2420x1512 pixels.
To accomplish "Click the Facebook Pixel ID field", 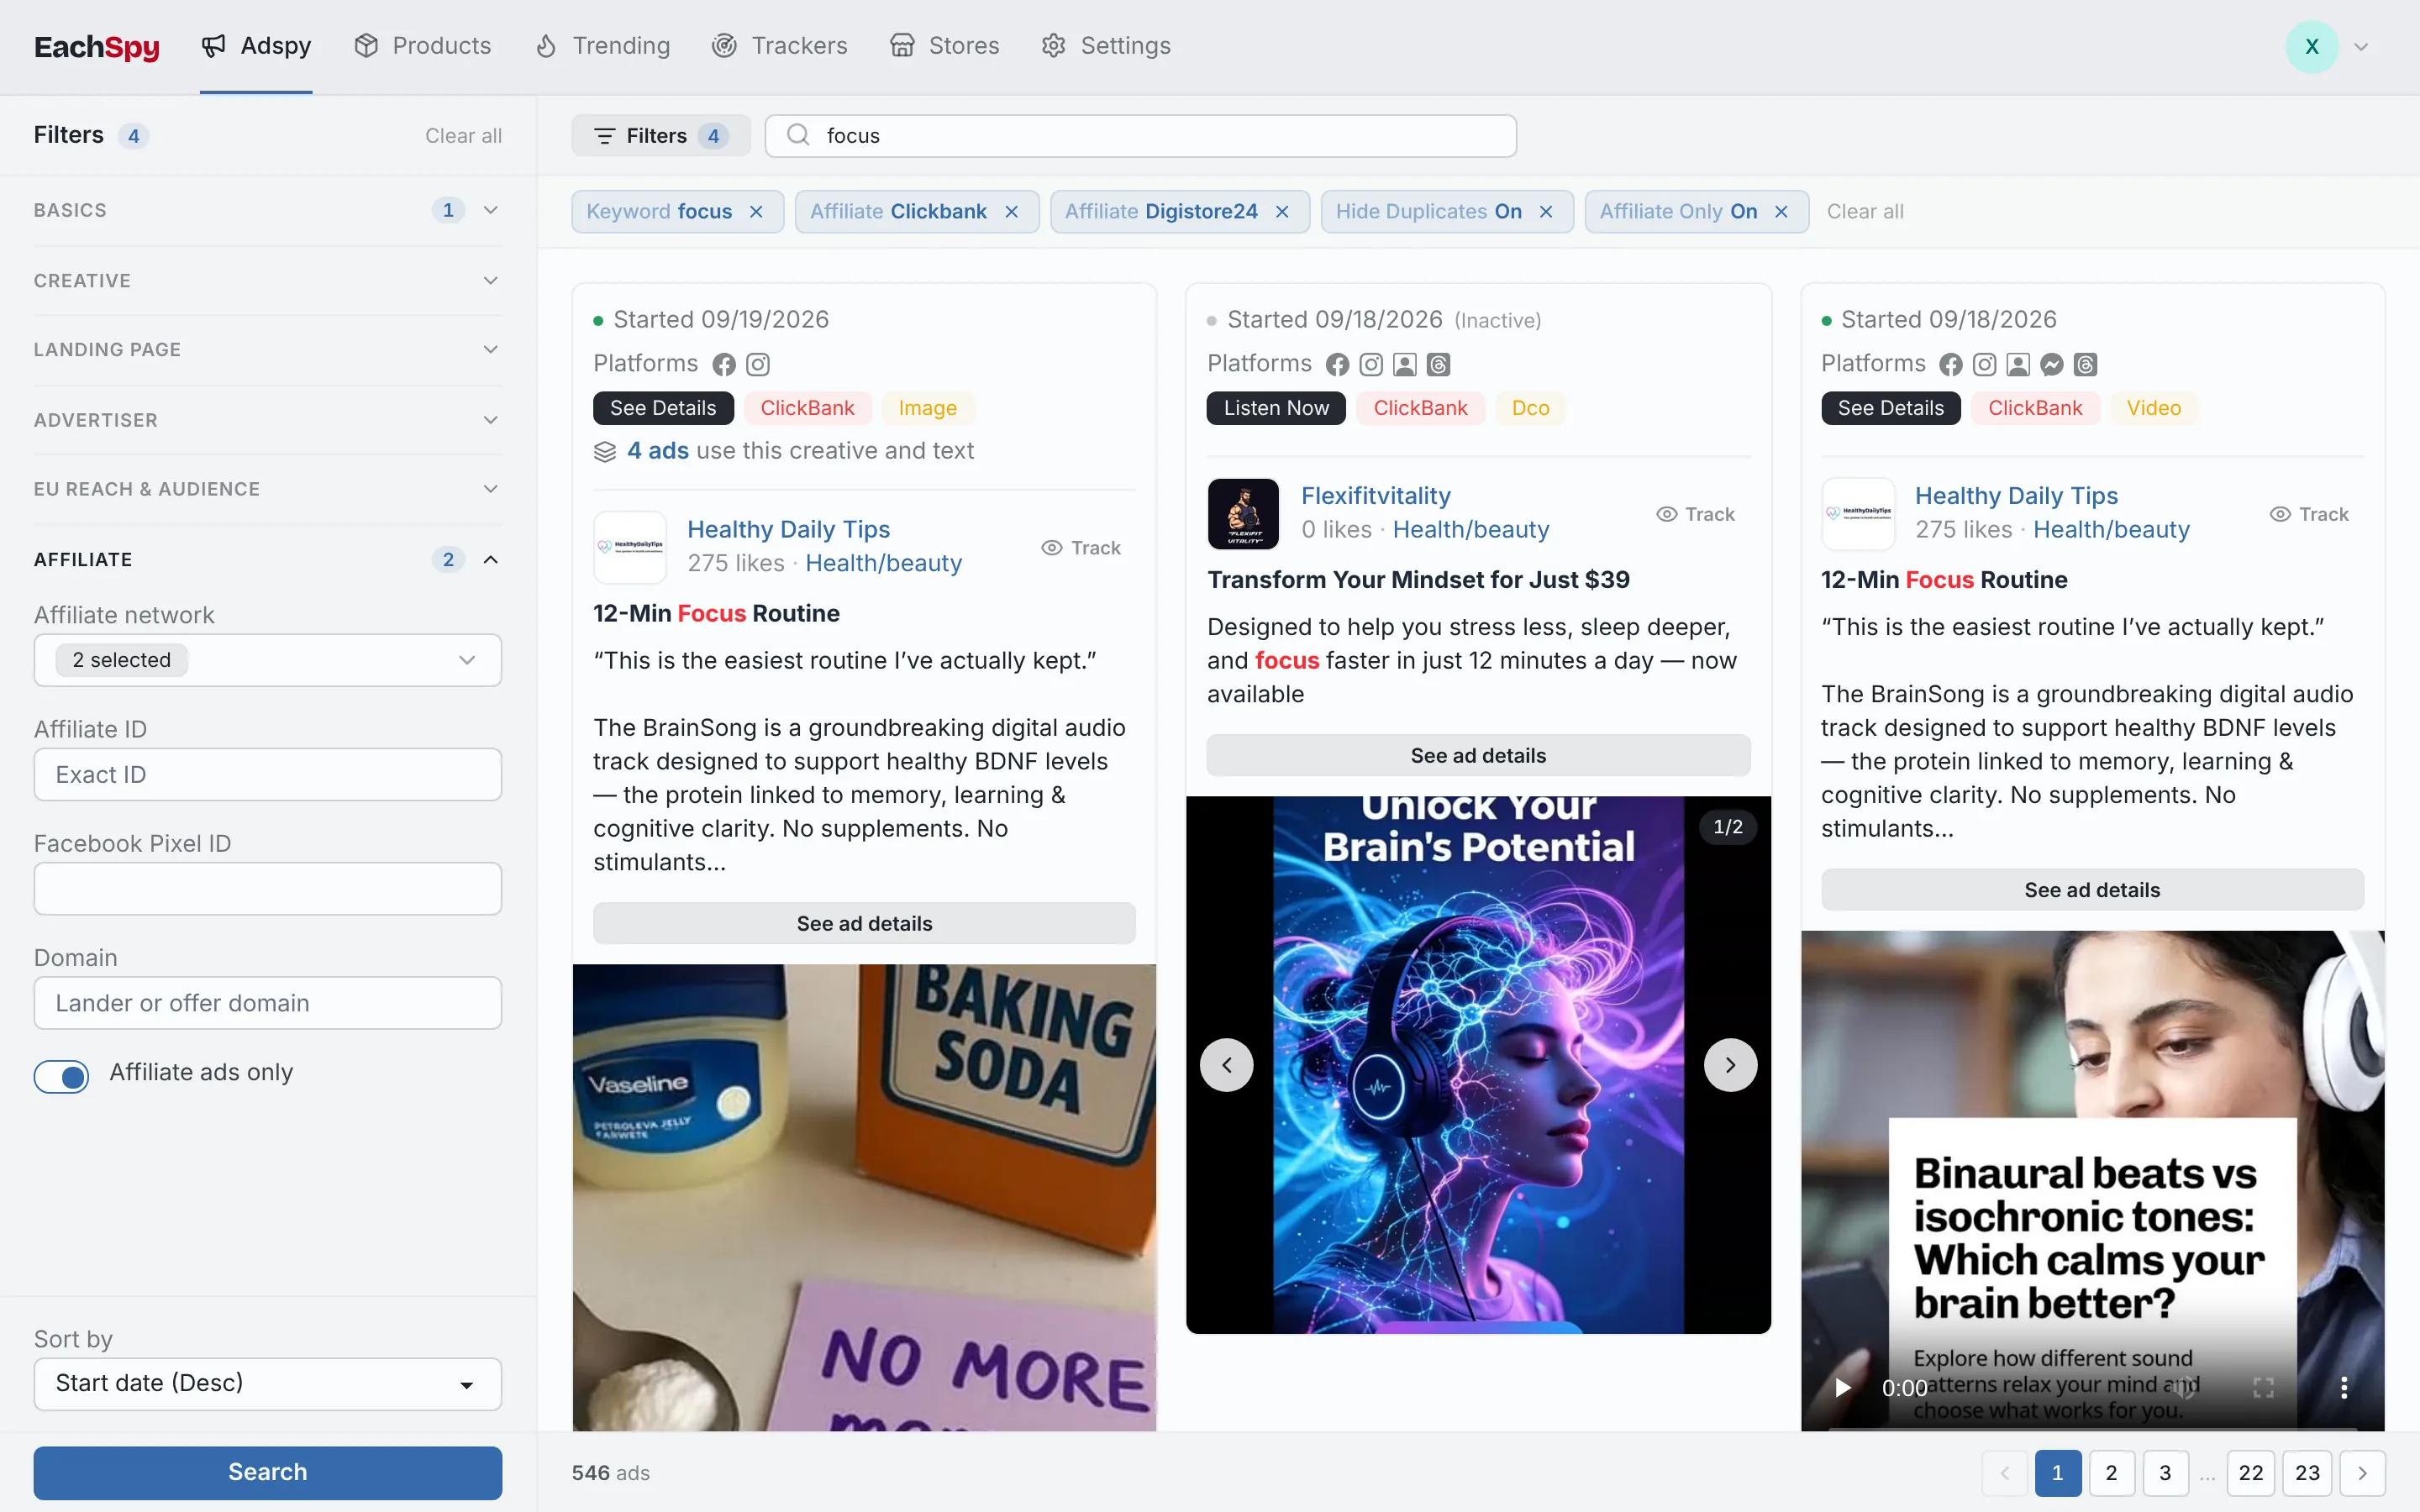I will pos(267,888).
